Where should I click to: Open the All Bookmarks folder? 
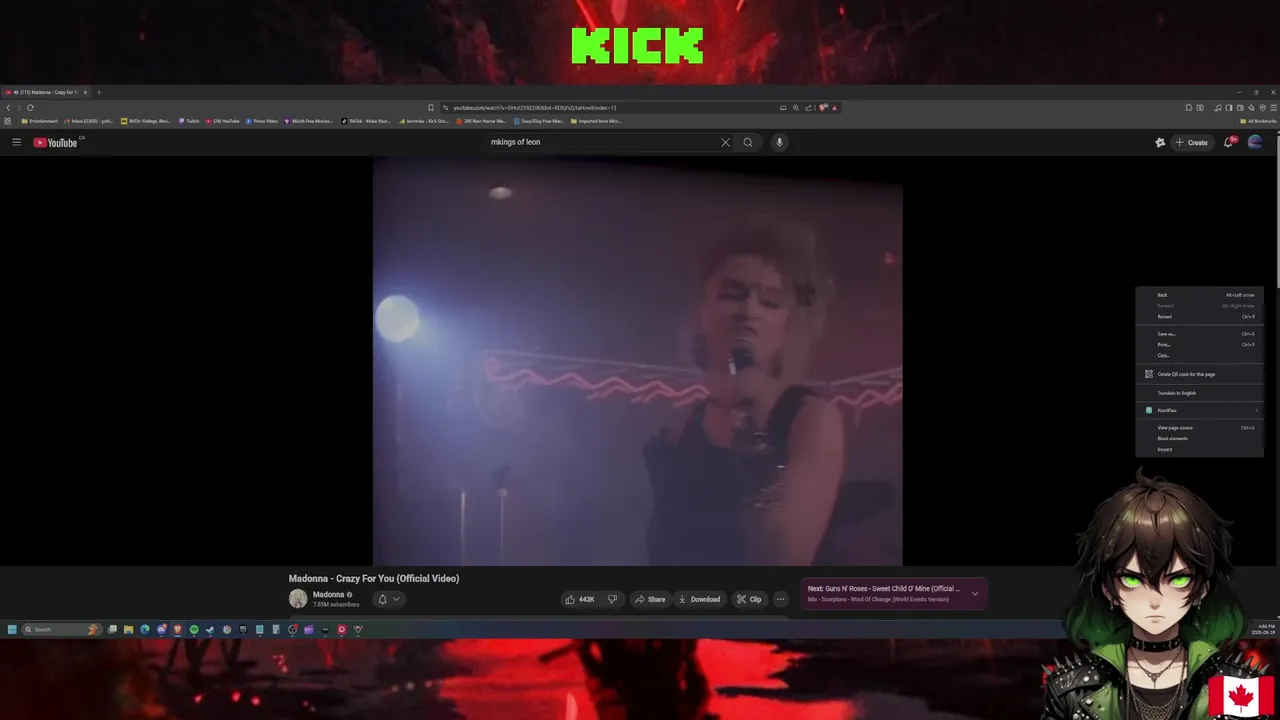pos(1257,121)
